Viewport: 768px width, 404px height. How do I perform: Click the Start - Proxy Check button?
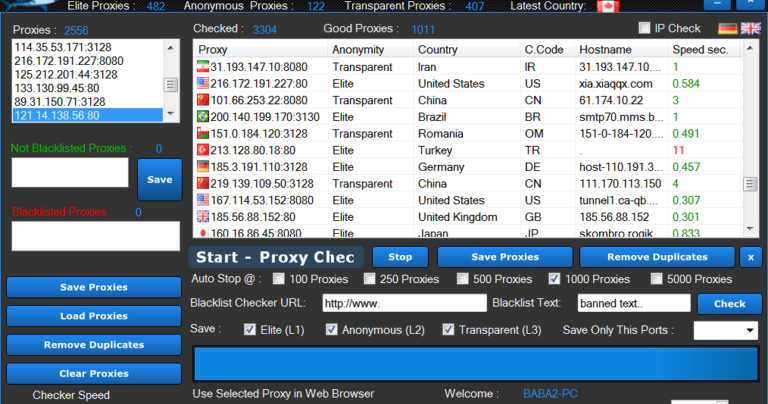click(276, 257)
